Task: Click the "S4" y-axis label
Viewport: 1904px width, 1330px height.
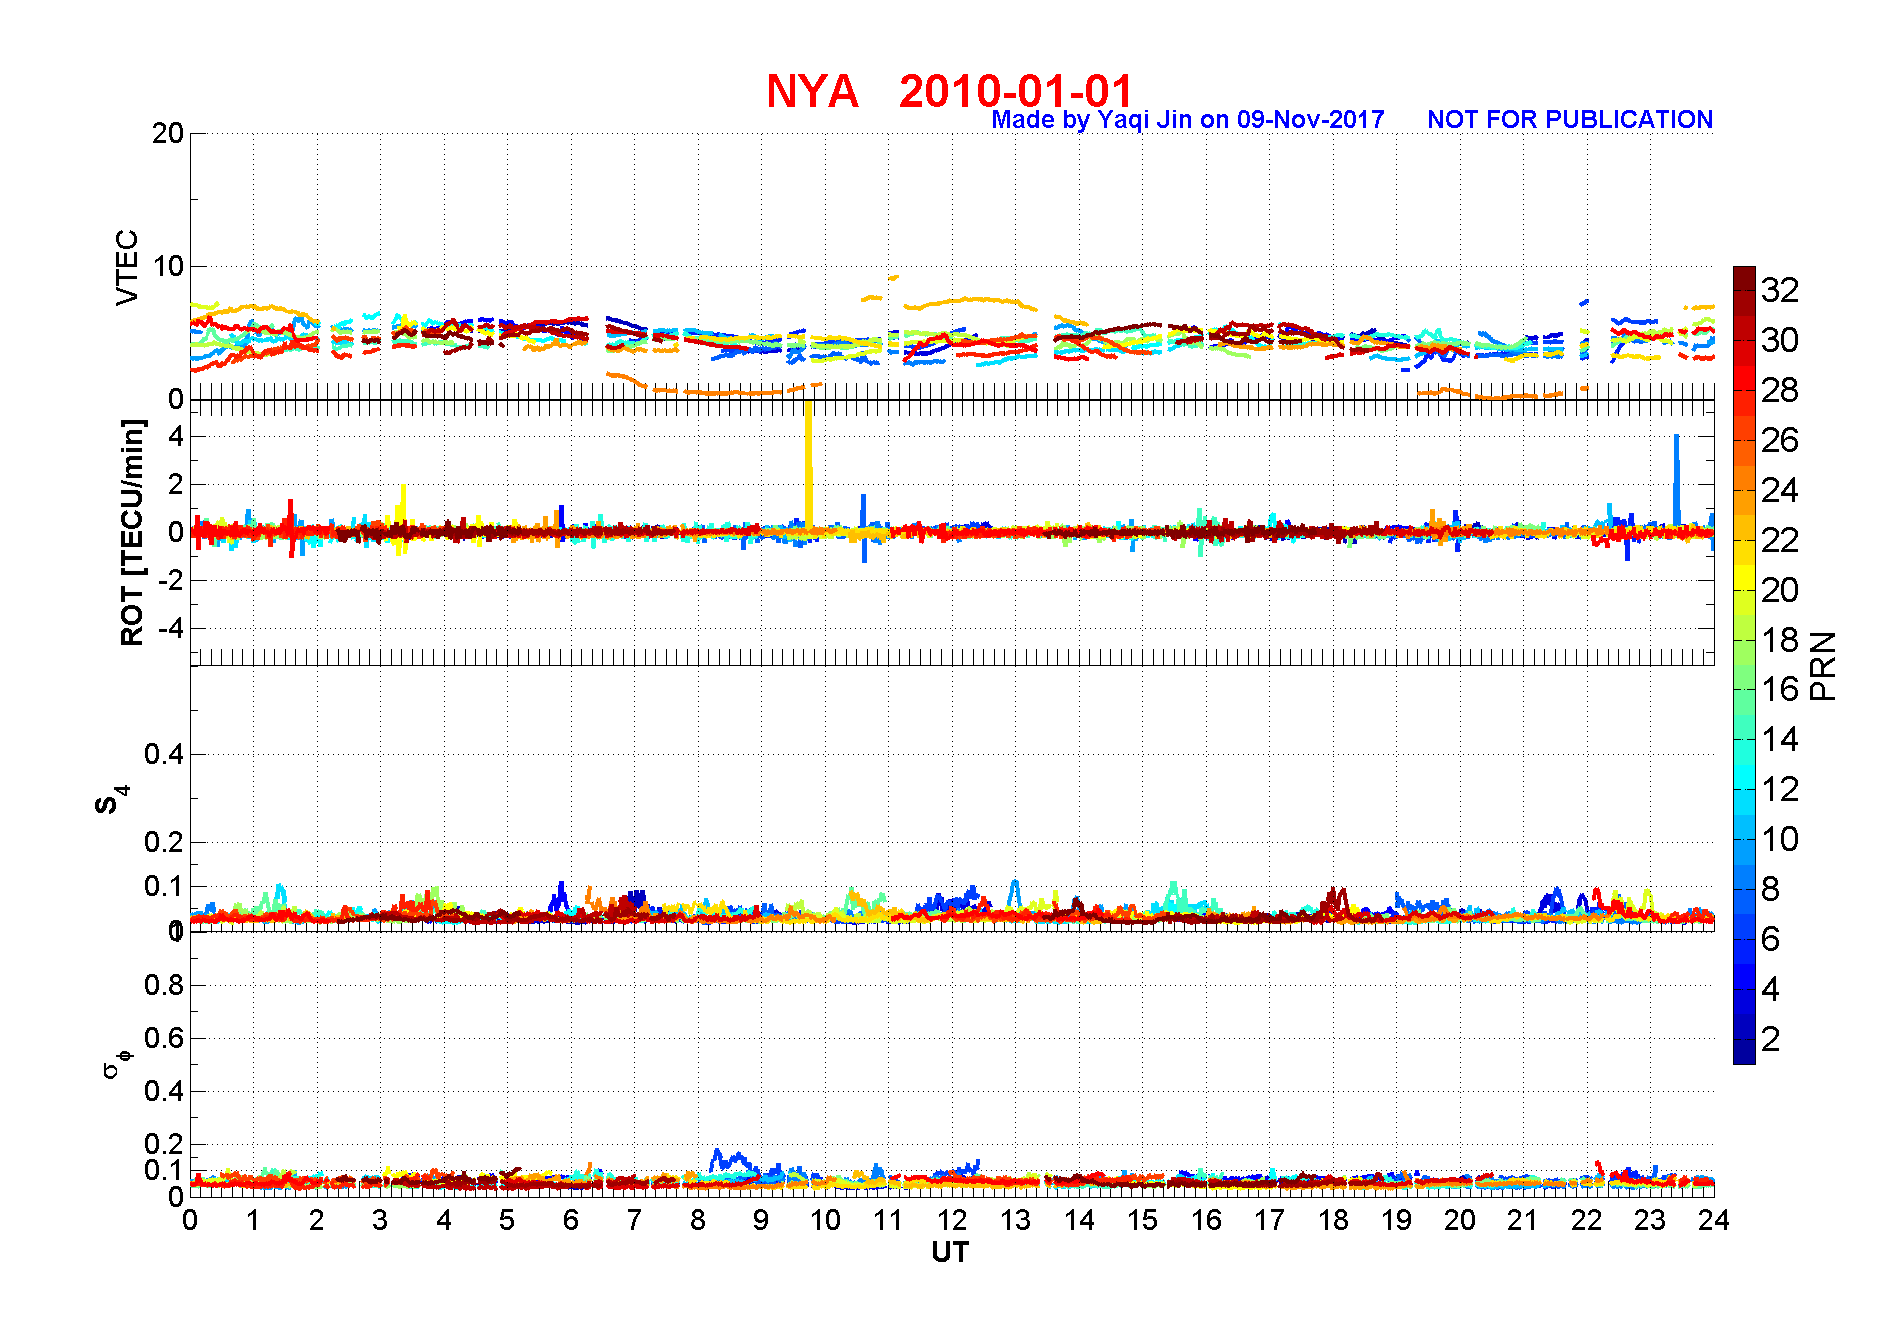Action: click(x=111, y=800)
